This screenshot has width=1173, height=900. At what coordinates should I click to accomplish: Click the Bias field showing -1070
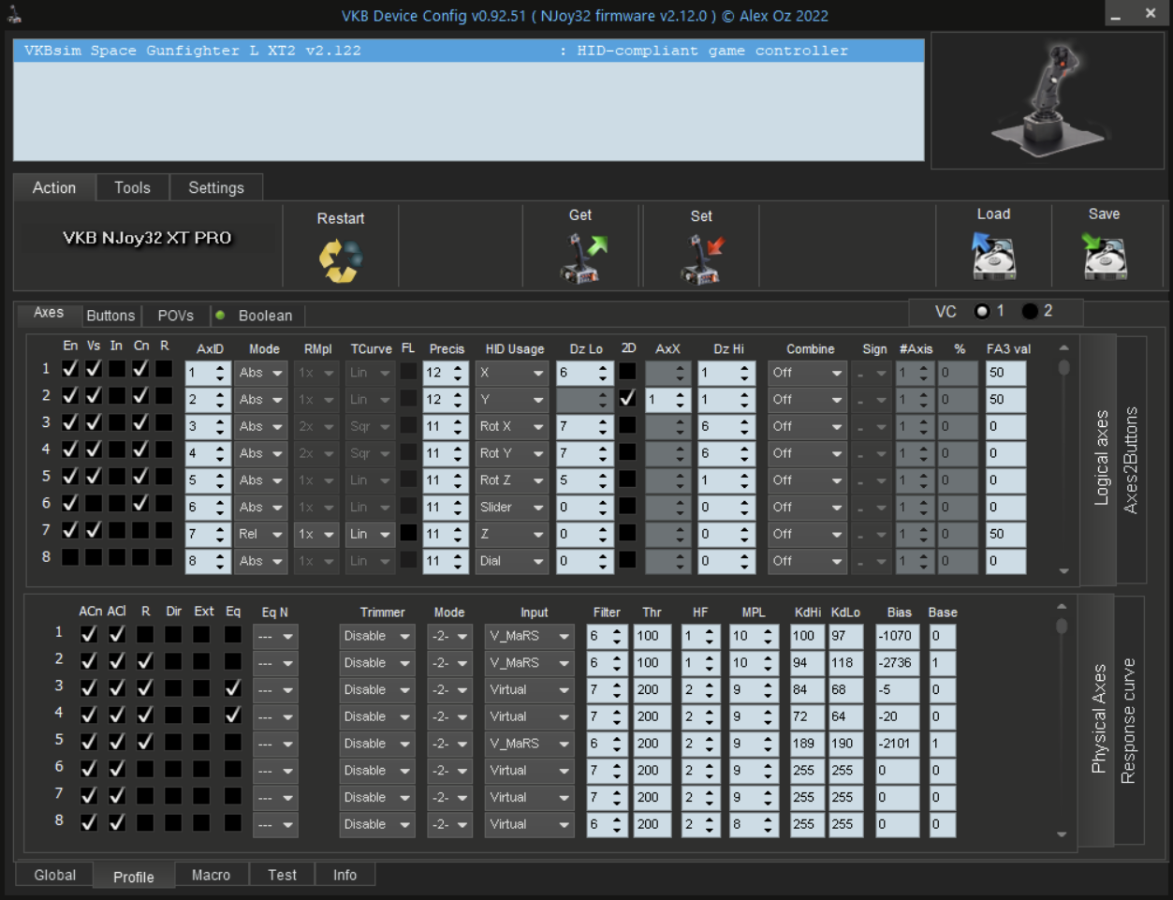[897, 636]
